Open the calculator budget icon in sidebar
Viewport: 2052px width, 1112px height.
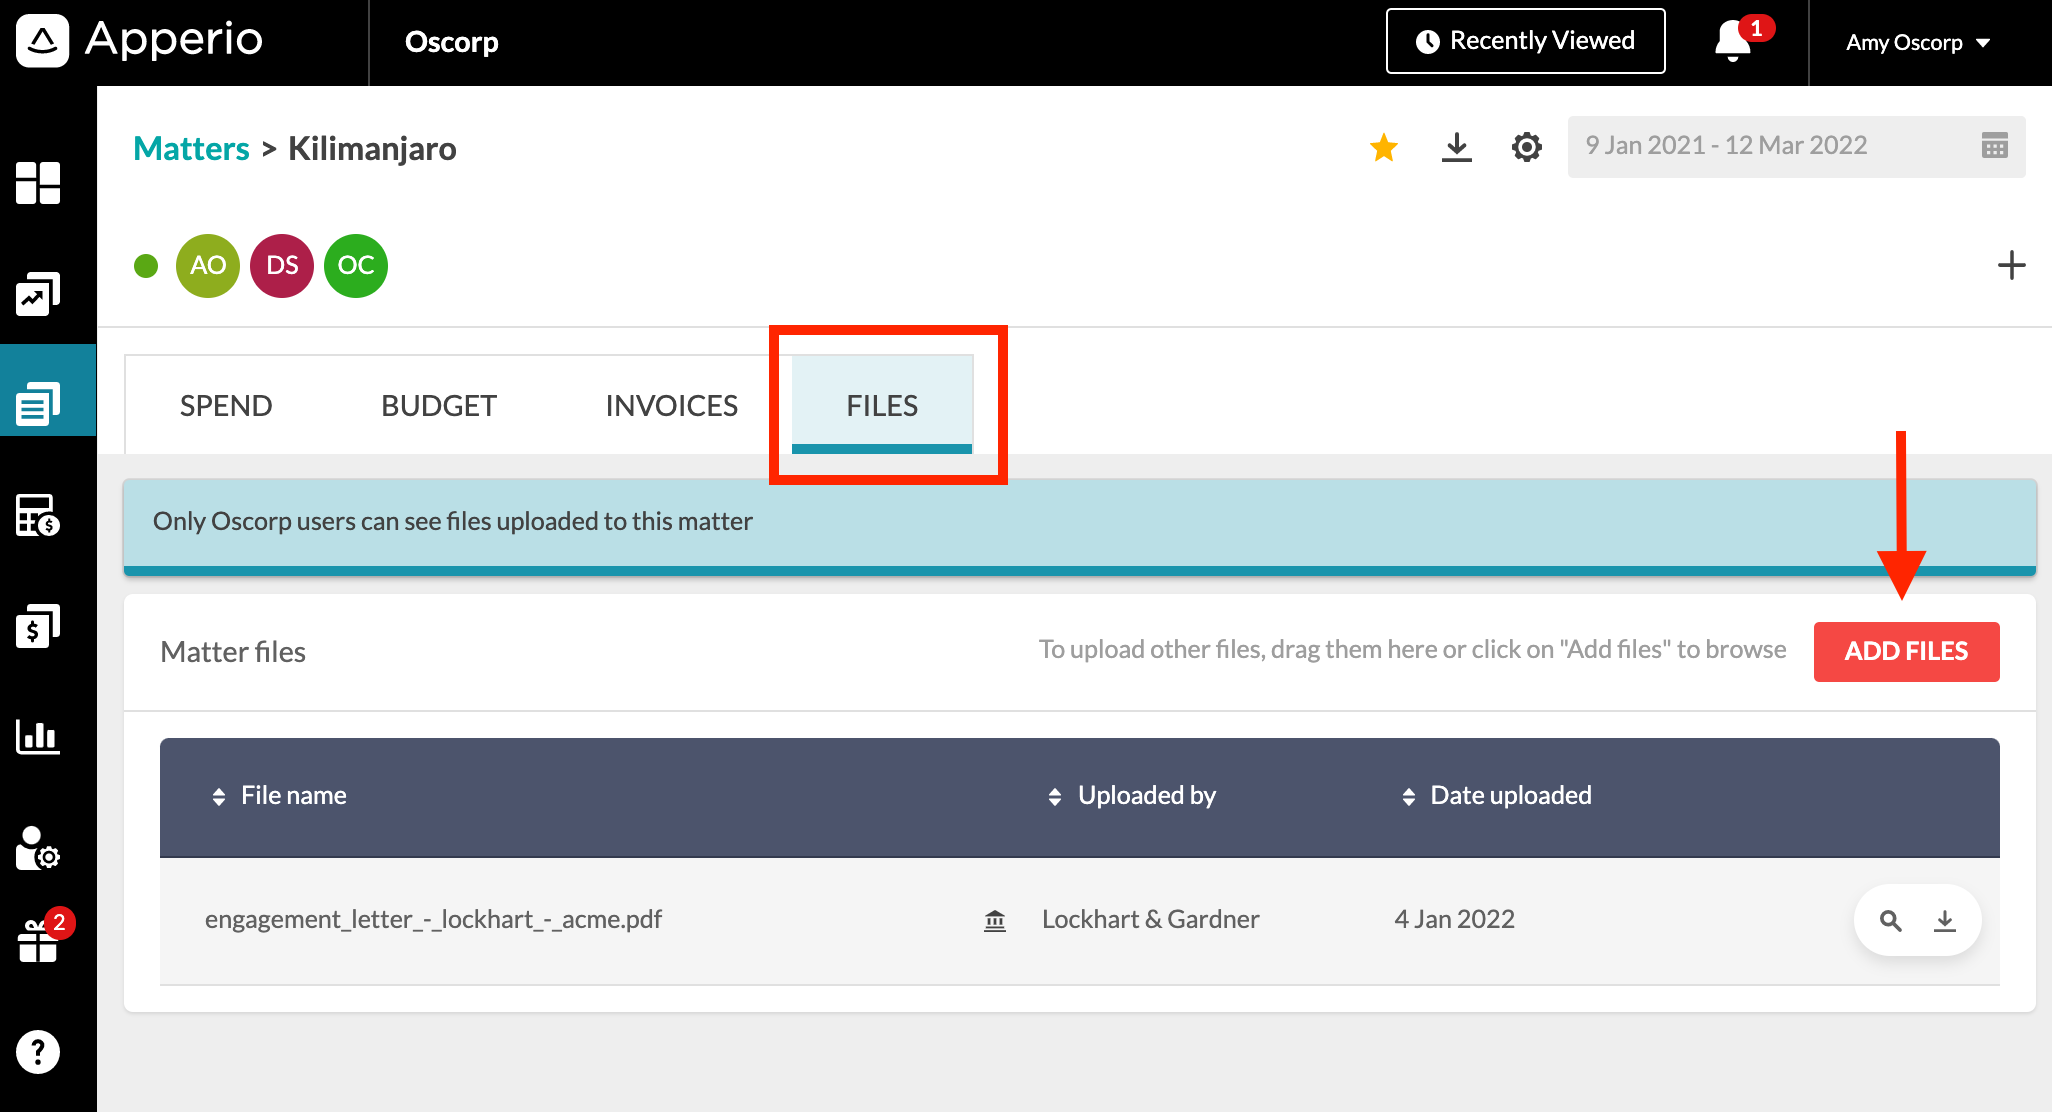38,515
